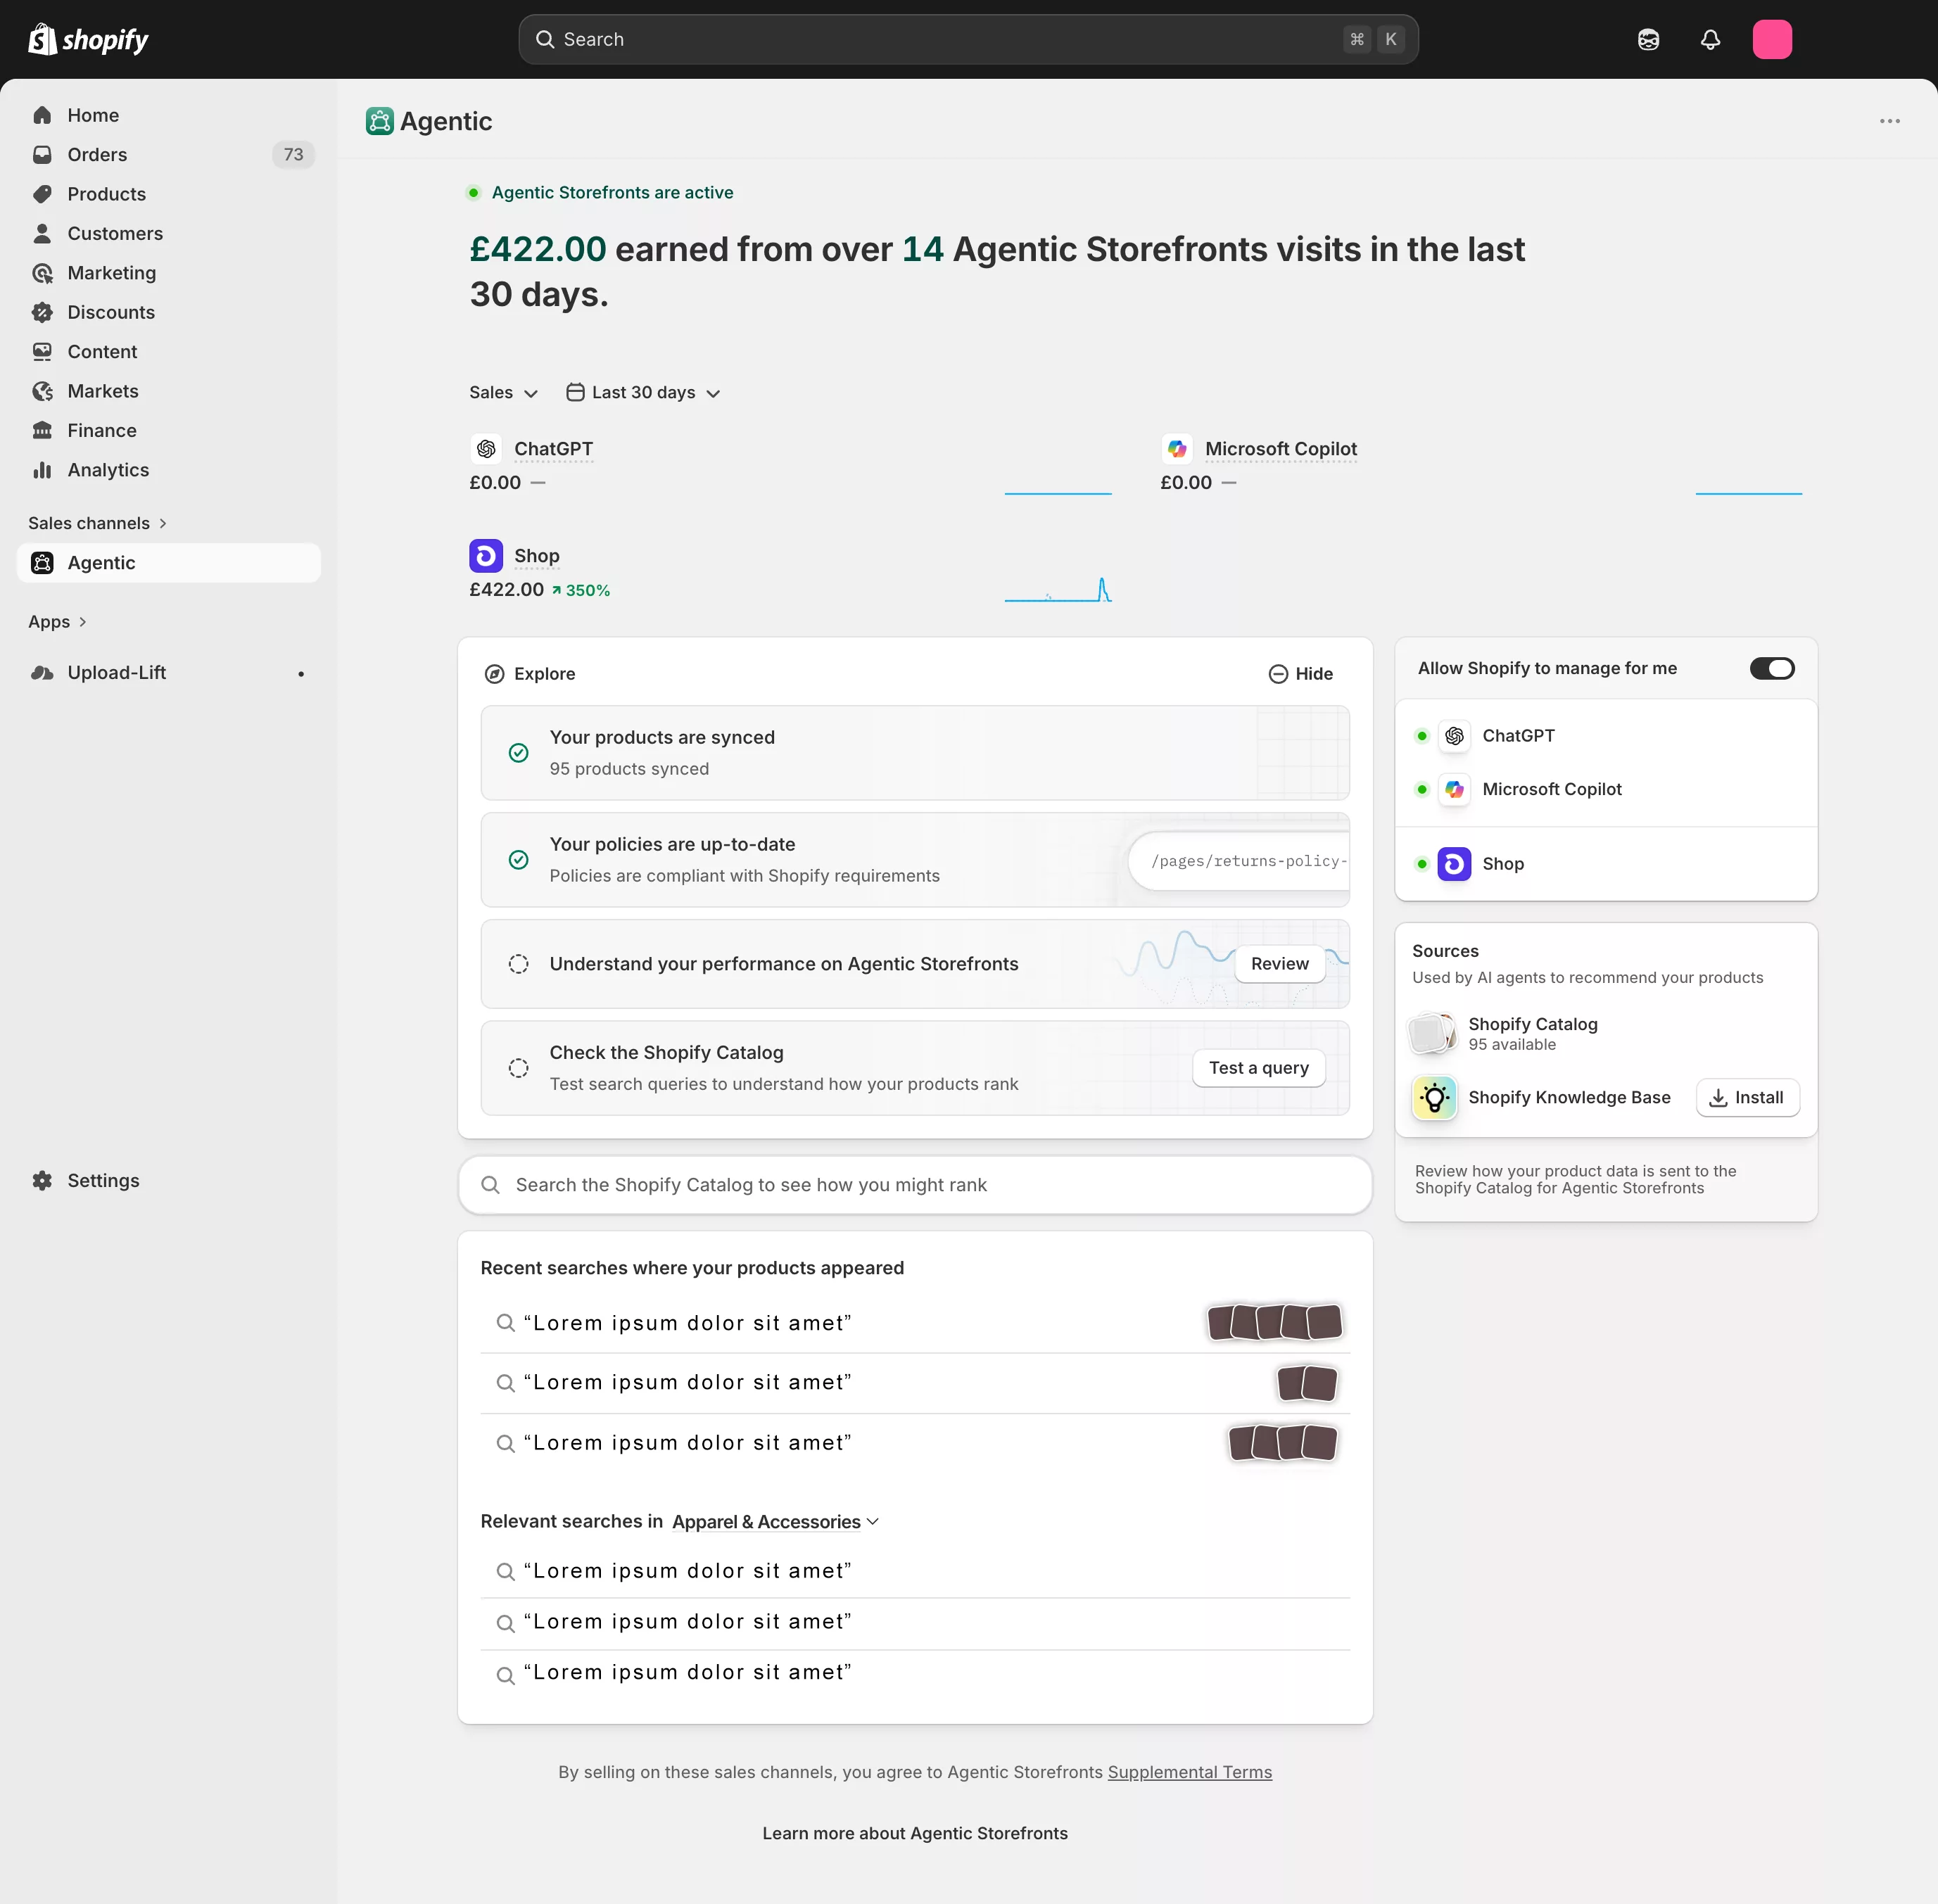
Task: Click the Shopify Catalog search field
Action: [914, 1185]
